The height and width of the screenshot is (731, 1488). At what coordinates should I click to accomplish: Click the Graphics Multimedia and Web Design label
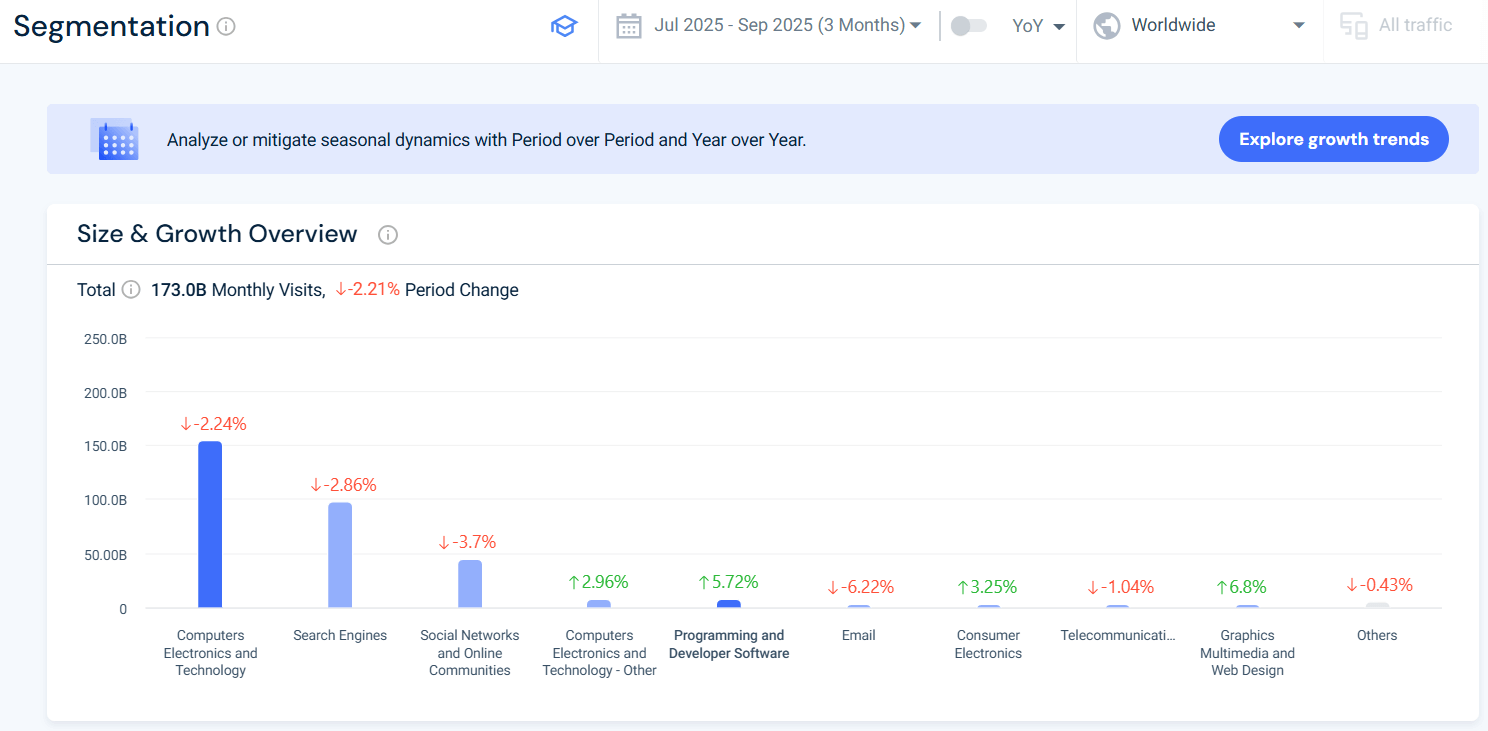[x=1247, y=653]
